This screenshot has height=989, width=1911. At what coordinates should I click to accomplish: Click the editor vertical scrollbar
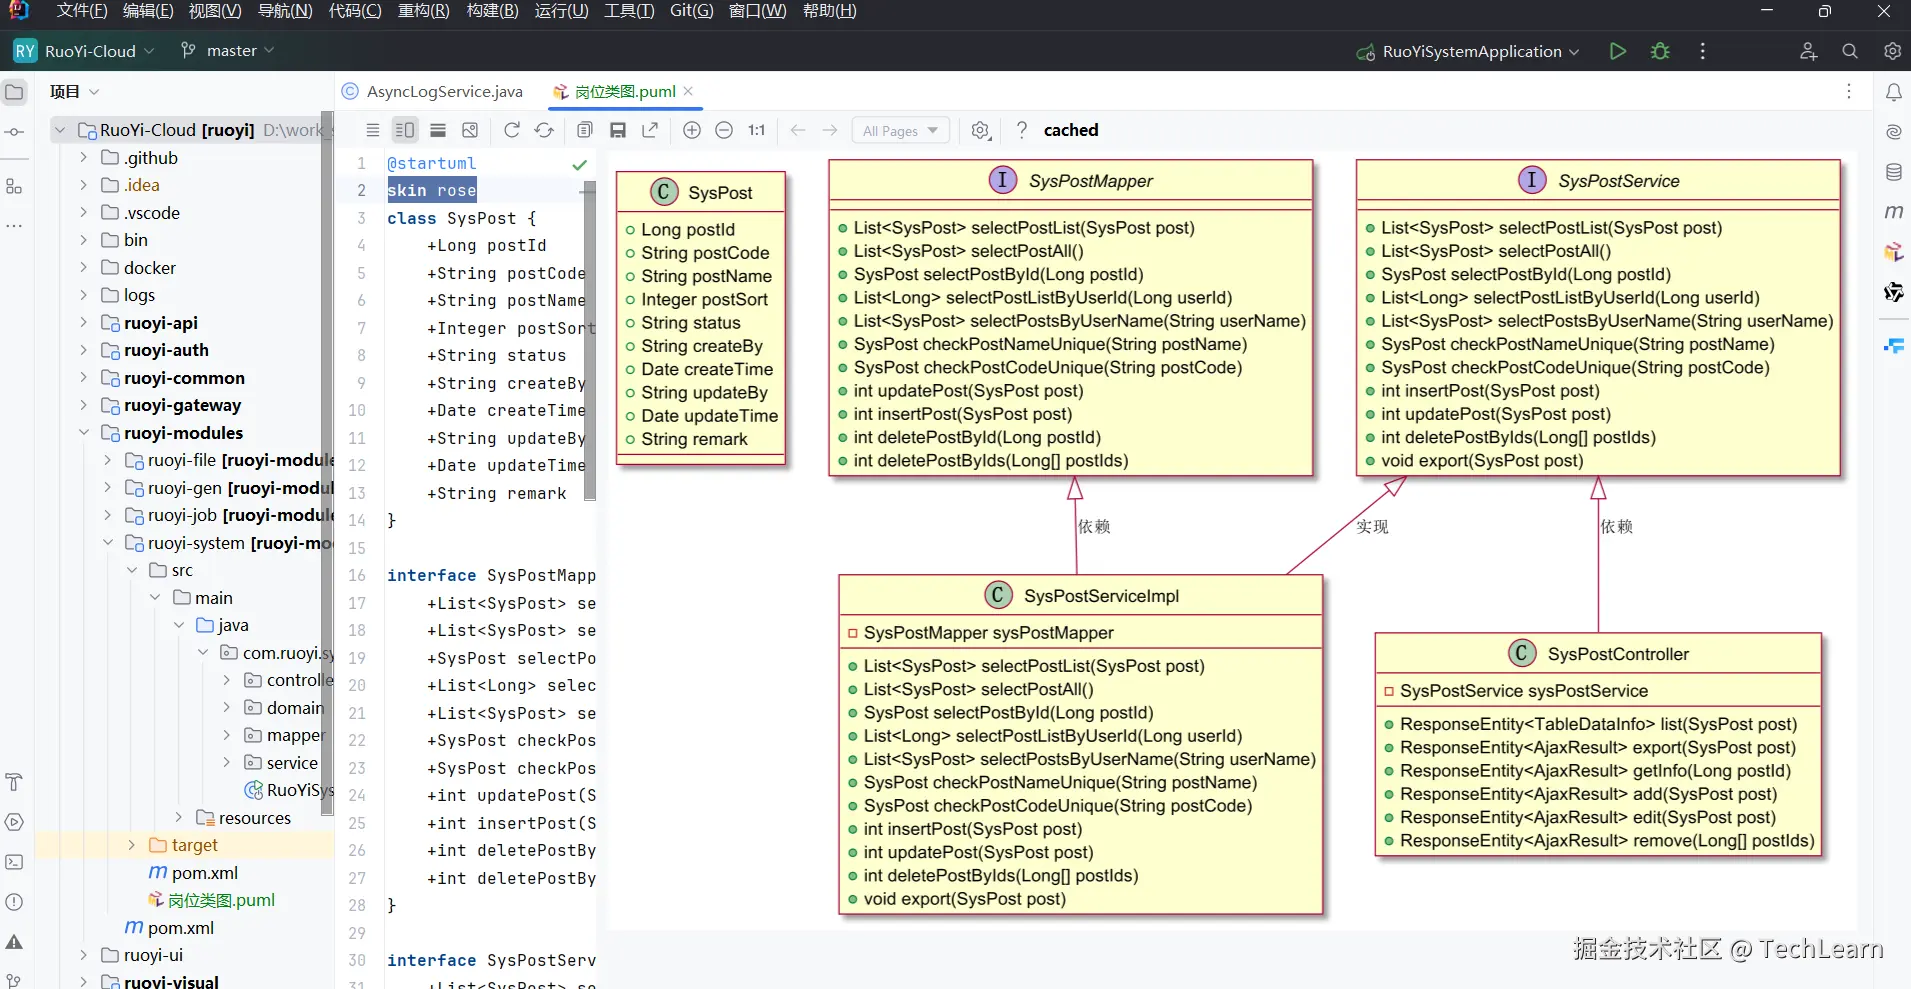point(590,340)
